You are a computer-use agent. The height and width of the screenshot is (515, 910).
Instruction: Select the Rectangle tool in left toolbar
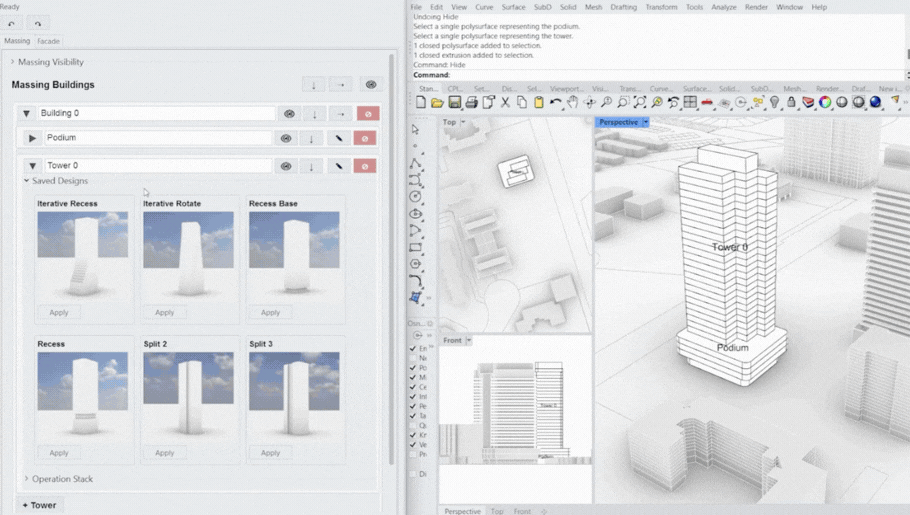pos(415,247)
